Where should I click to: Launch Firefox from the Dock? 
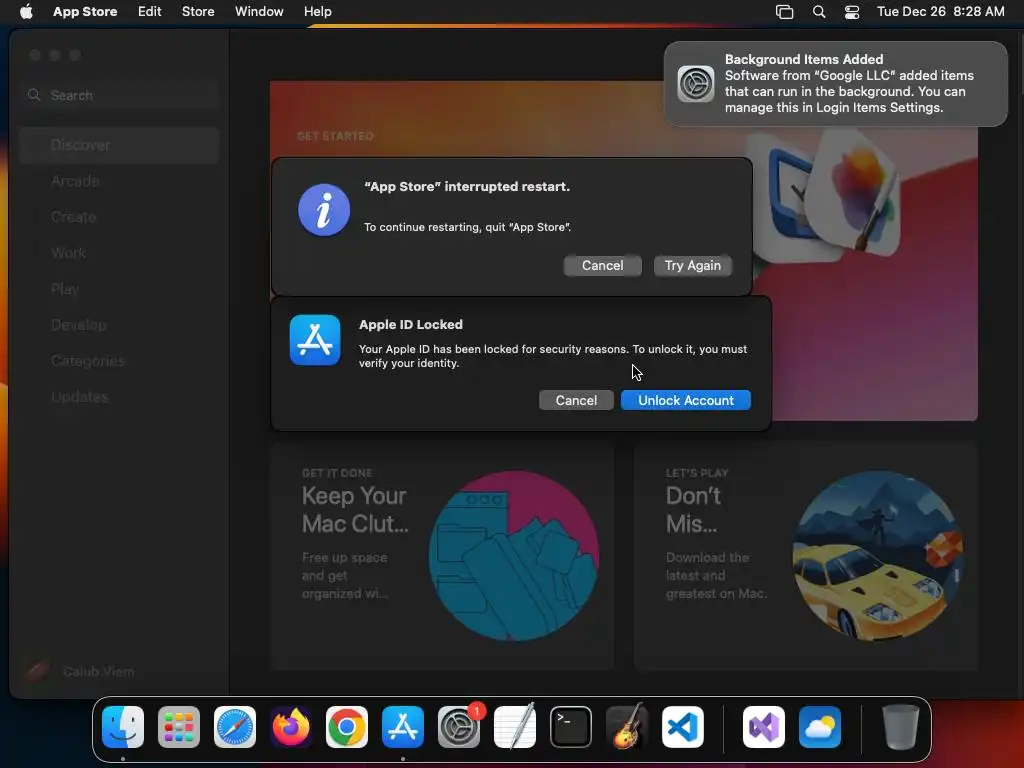tap(291, 727)
